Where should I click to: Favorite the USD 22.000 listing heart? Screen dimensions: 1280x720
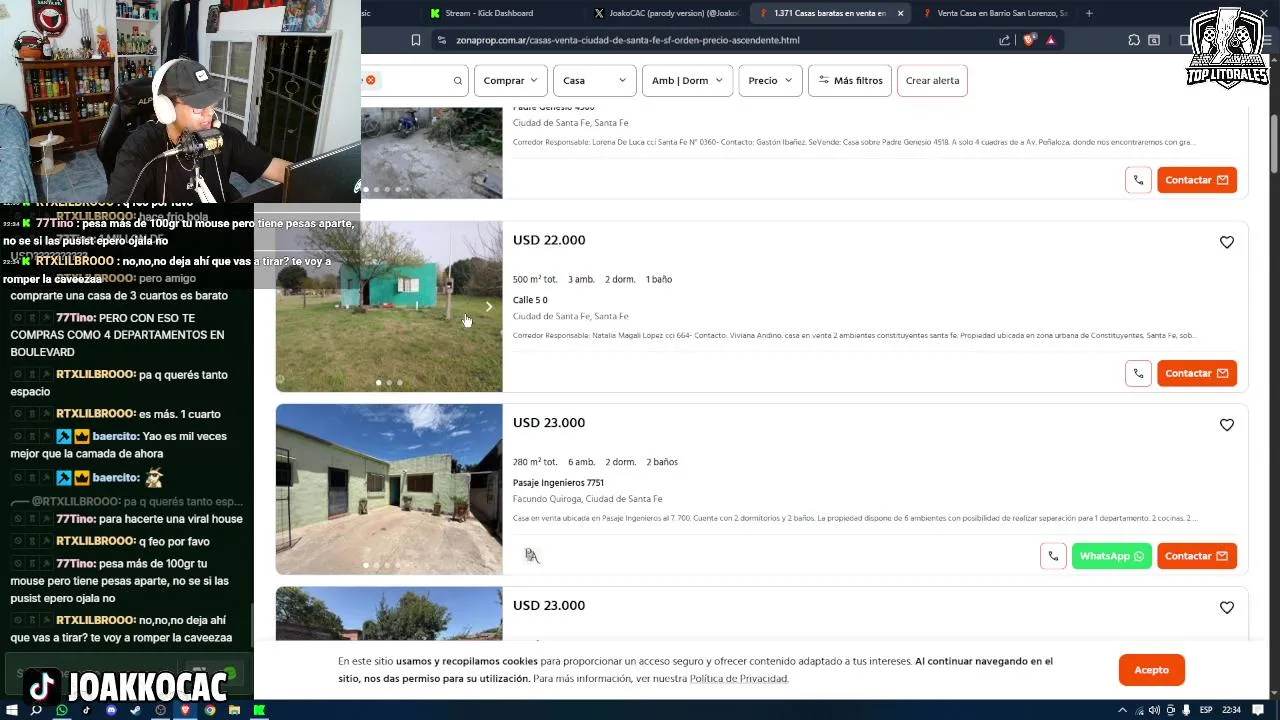1227,242
